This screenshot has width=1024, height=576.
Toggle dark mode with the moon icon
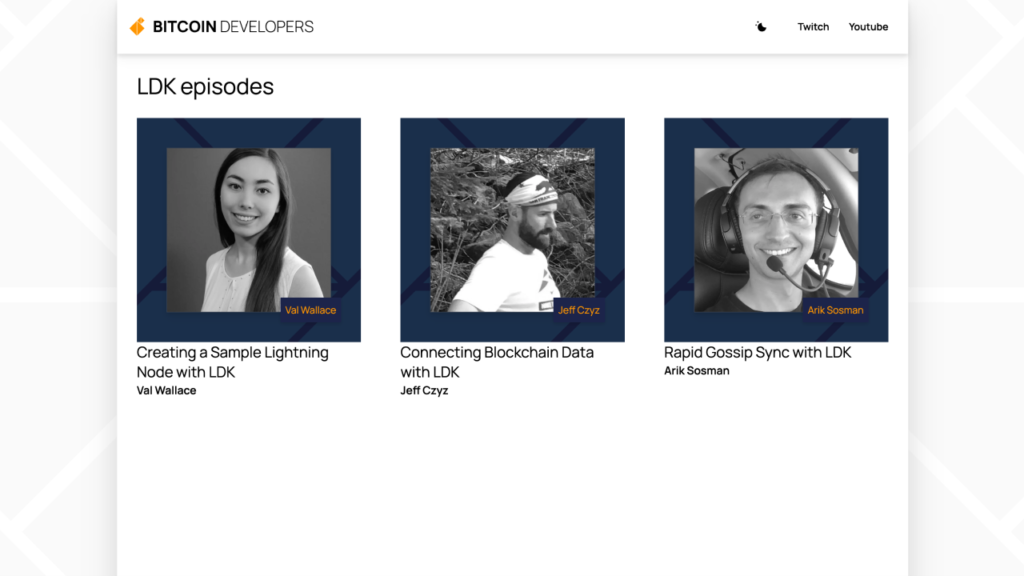761,27
